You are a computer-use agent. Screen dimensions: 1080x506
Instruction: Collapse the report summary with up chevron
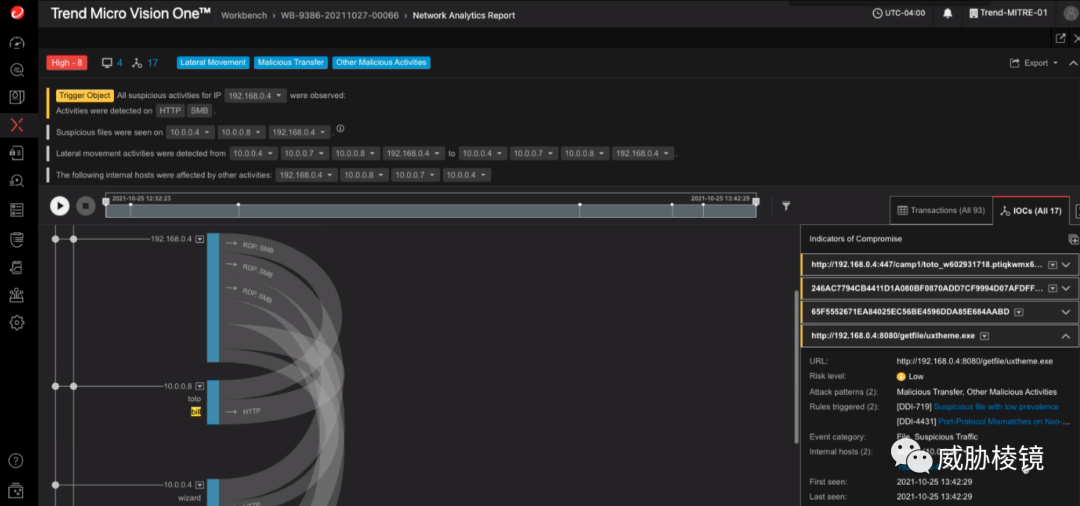1073,63
